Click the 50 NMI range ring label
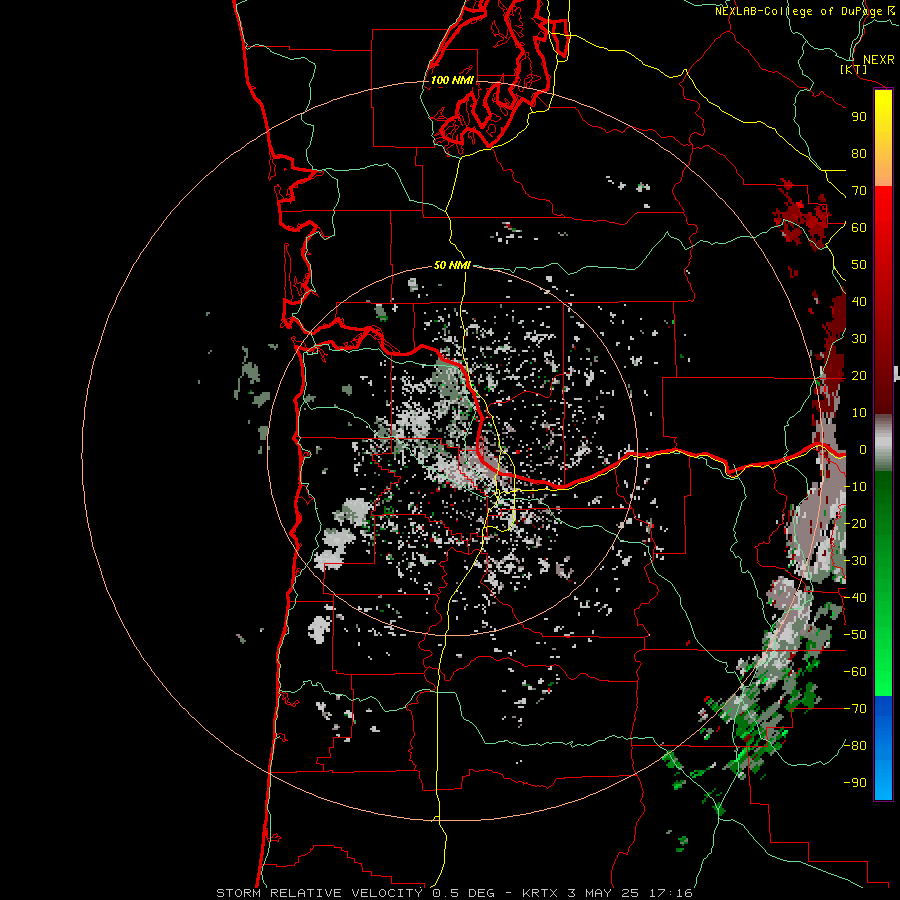The height and width of the screenshot is (900, 900). [452, 265]
